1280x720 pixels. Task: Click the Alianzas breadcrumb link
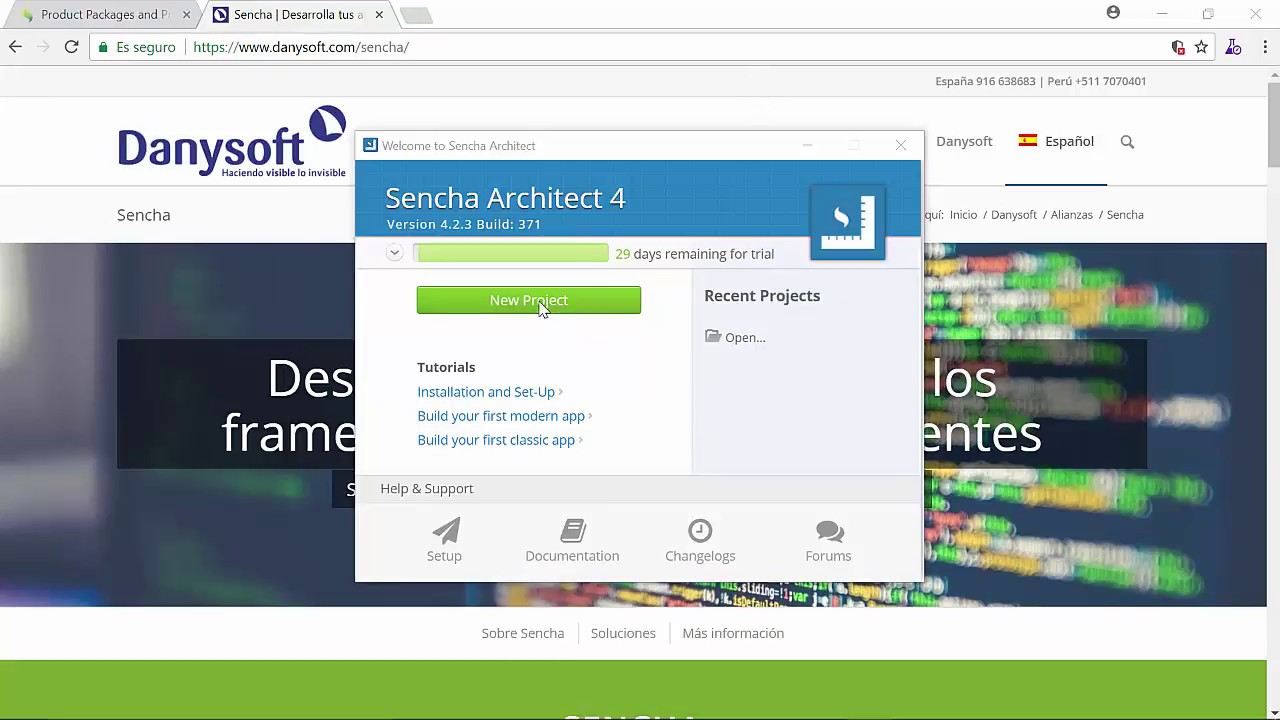pyautogui.click(x=1072, y=215)
